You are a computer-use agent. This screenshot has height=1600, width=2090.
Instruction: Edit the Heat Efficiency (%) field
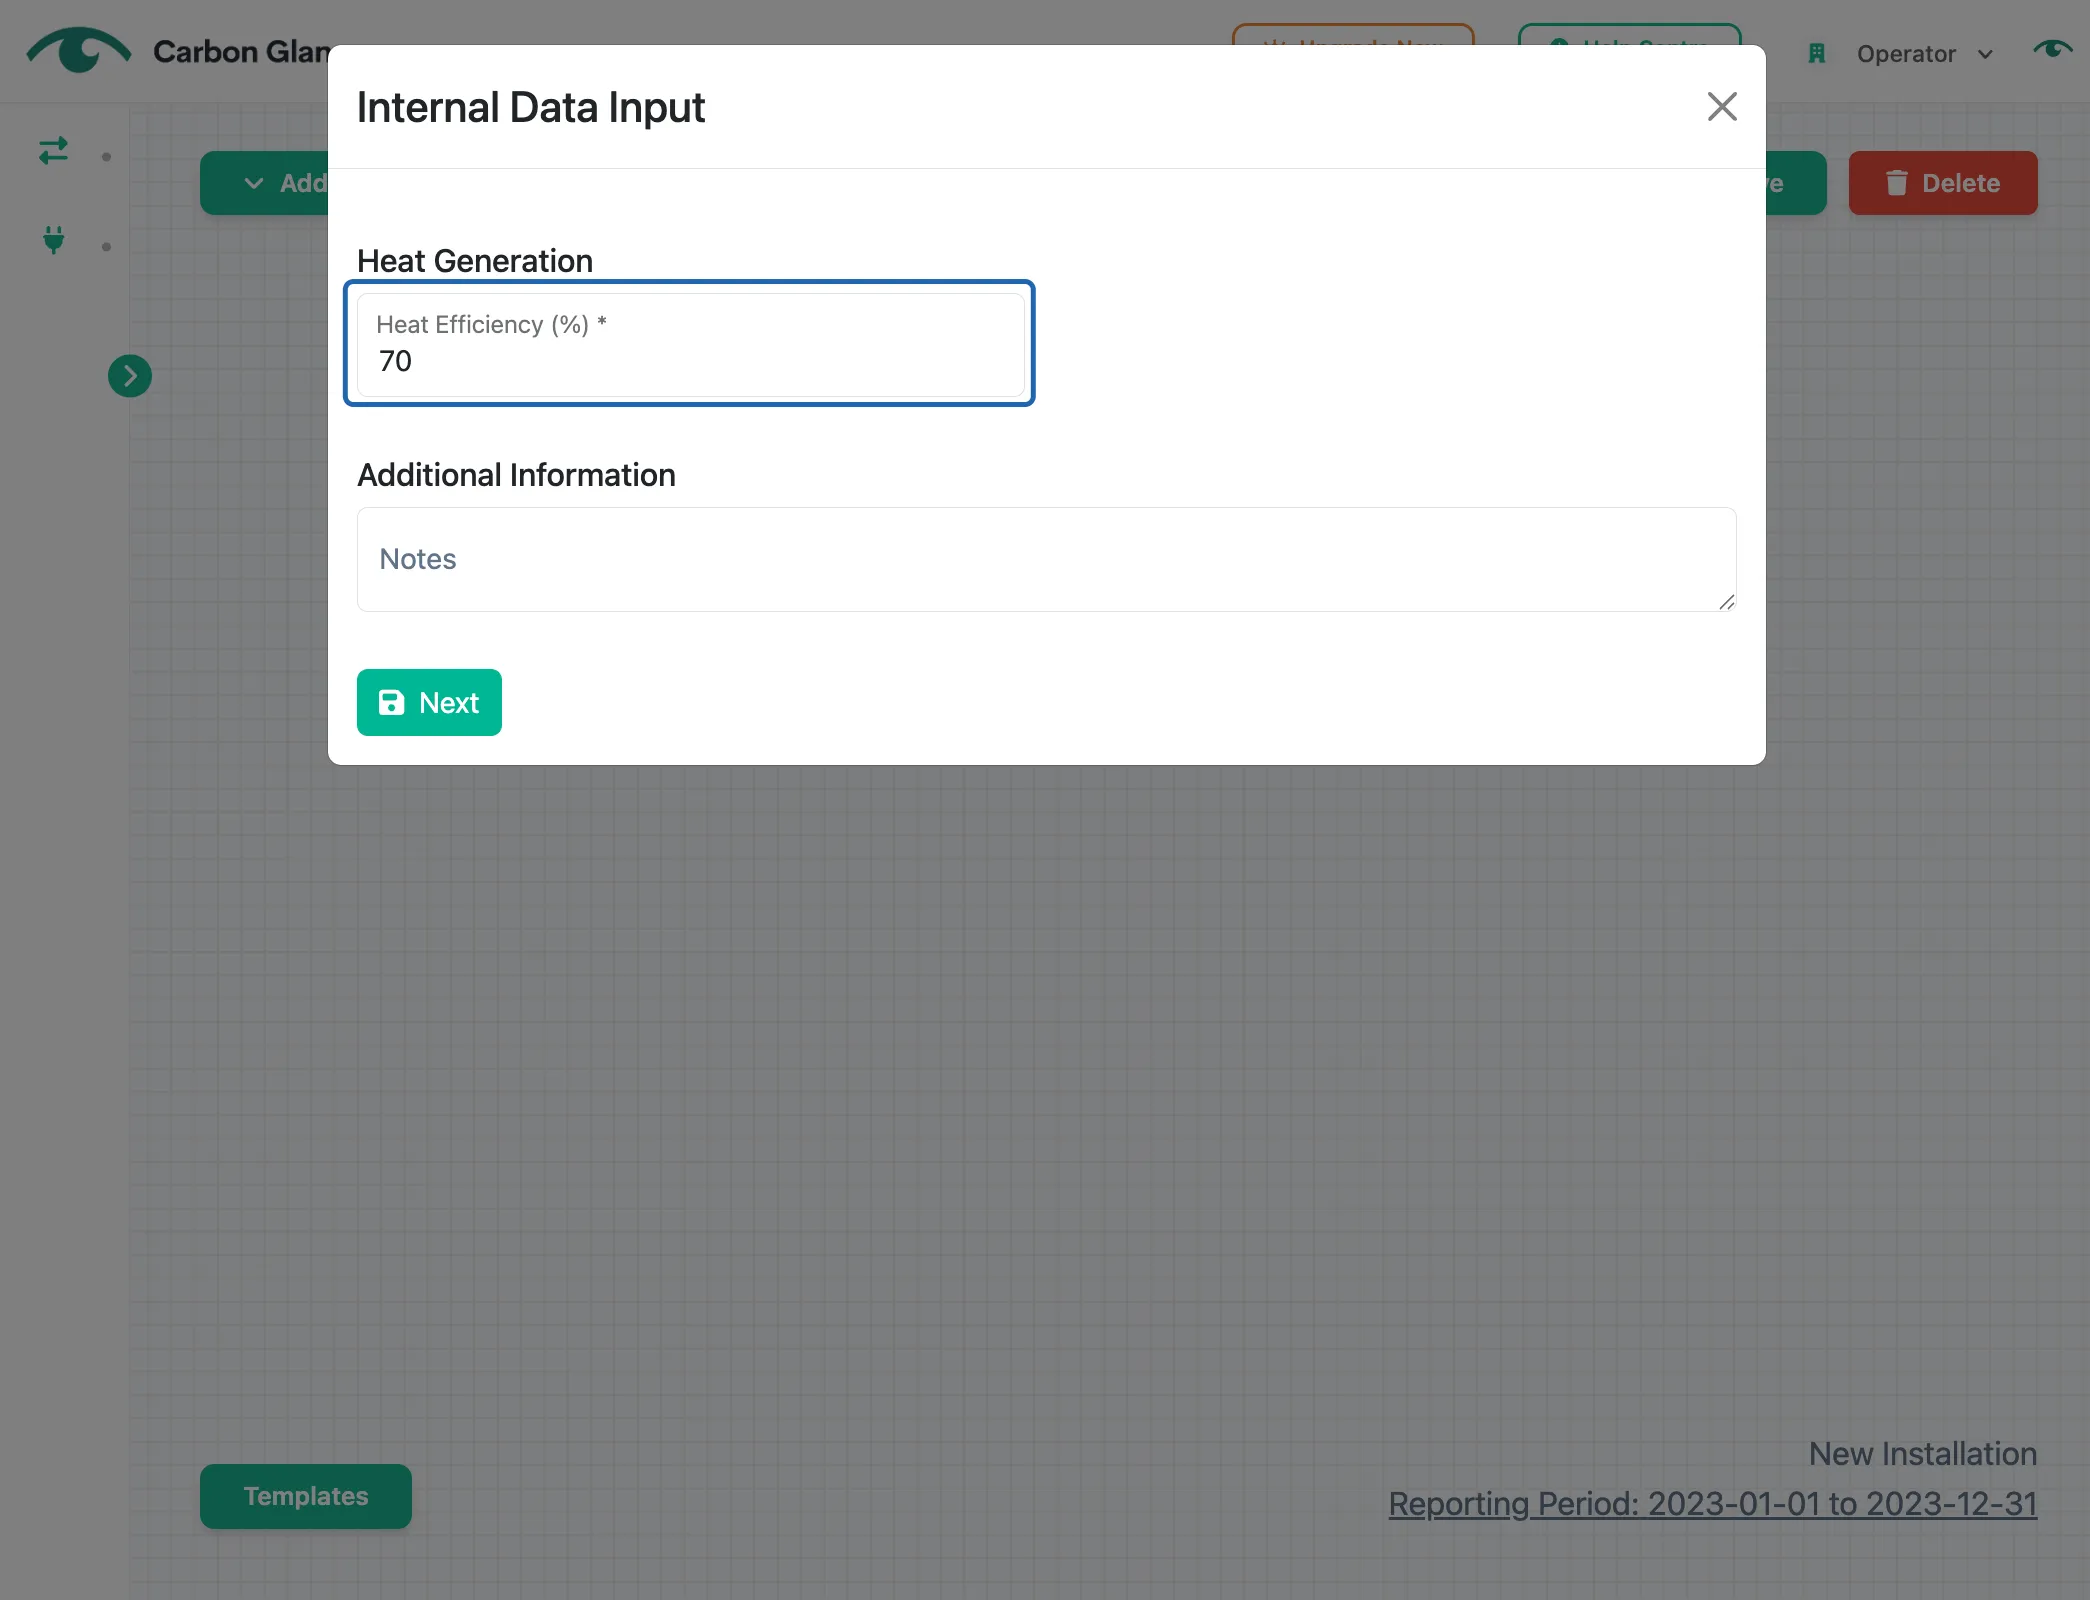click(690, 344)
